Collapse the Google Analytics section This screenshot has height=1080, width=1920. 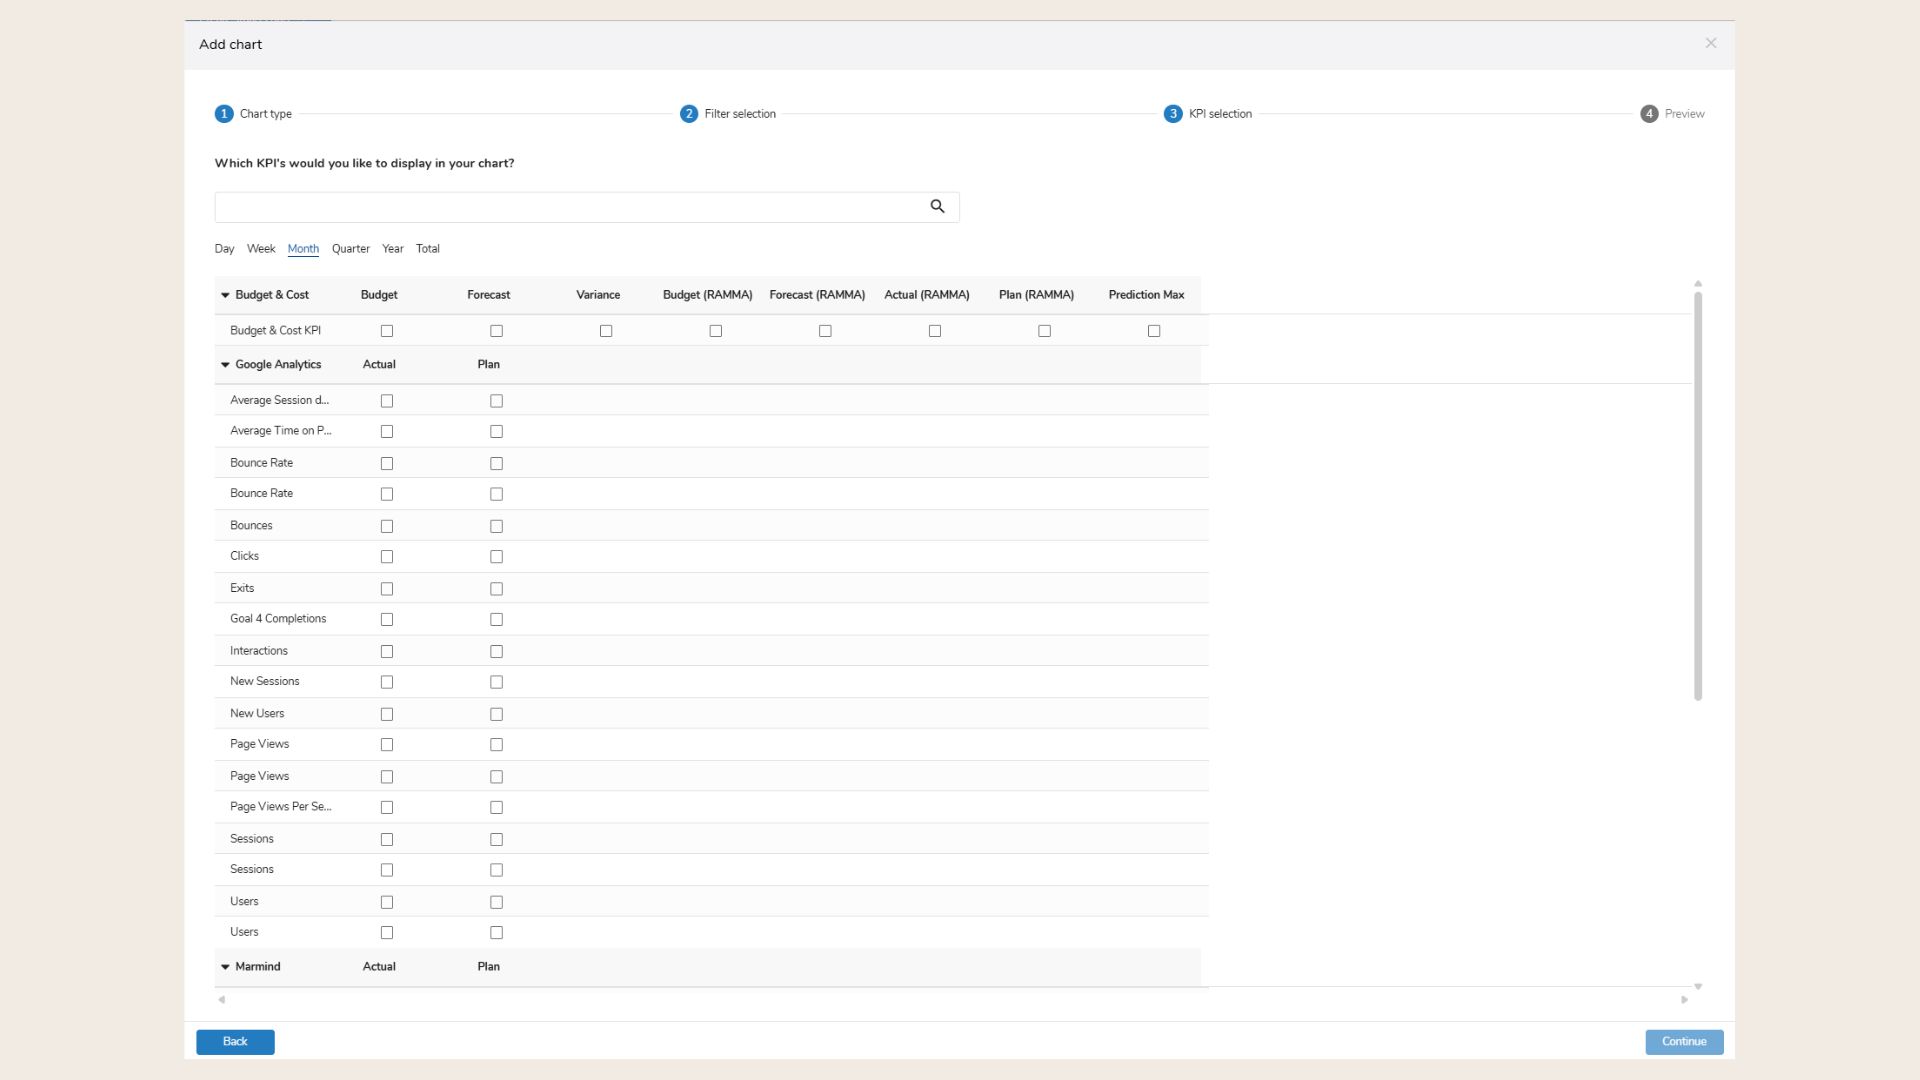(224, 364)
